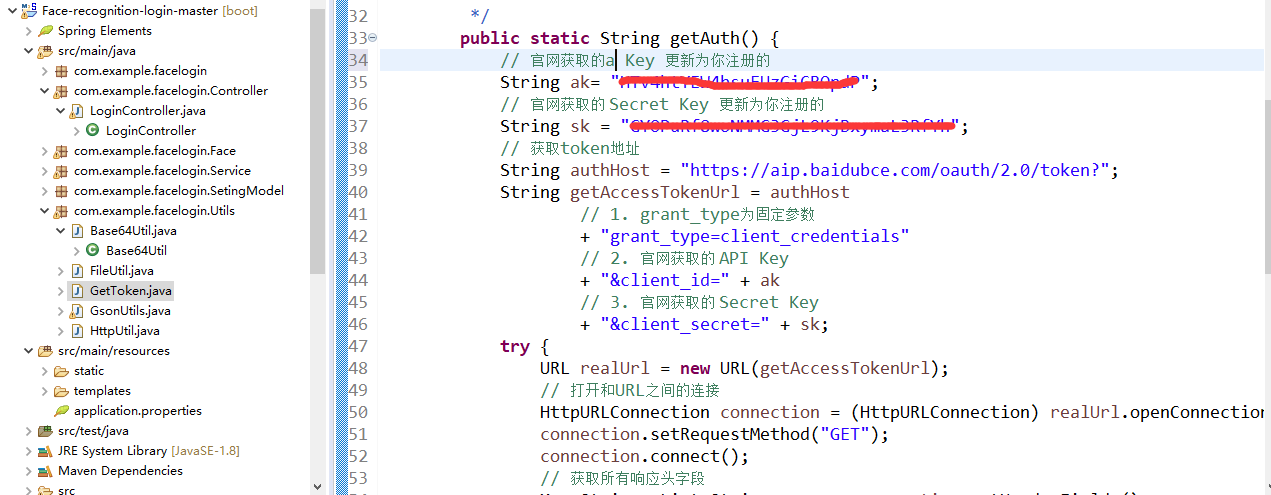Select the GsonUtils.java label
The image size is (1271, 495).
[x=130, y=311]
